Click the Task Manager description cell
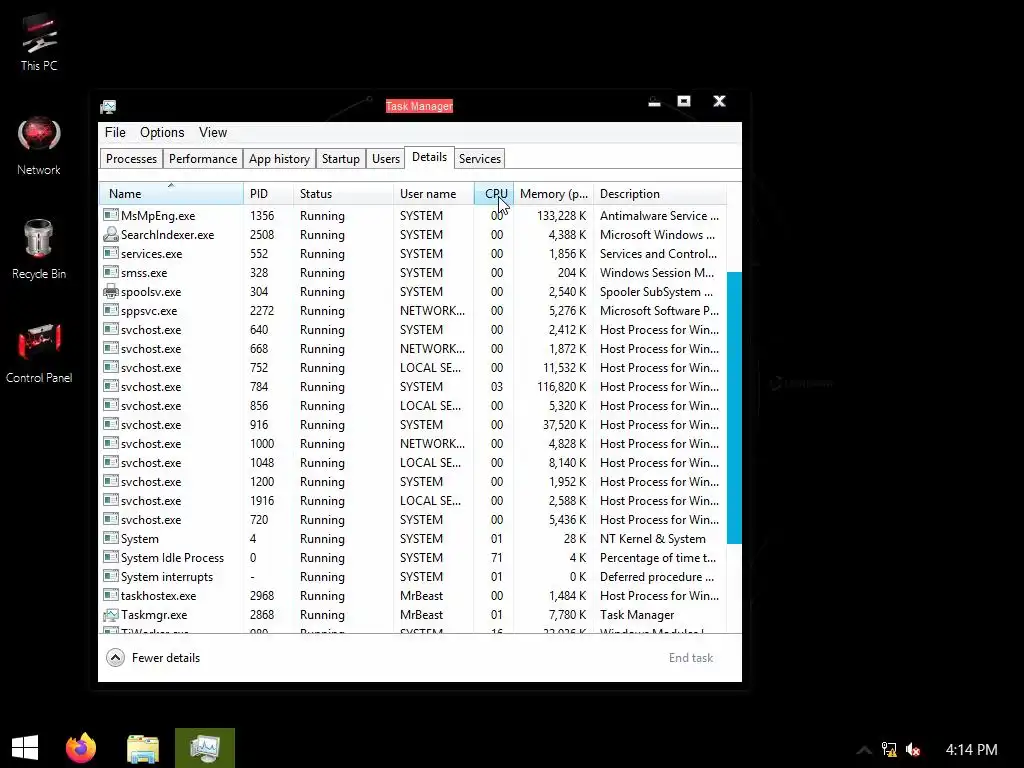This screenshot has height=768, width=1024. pos(637,615)
